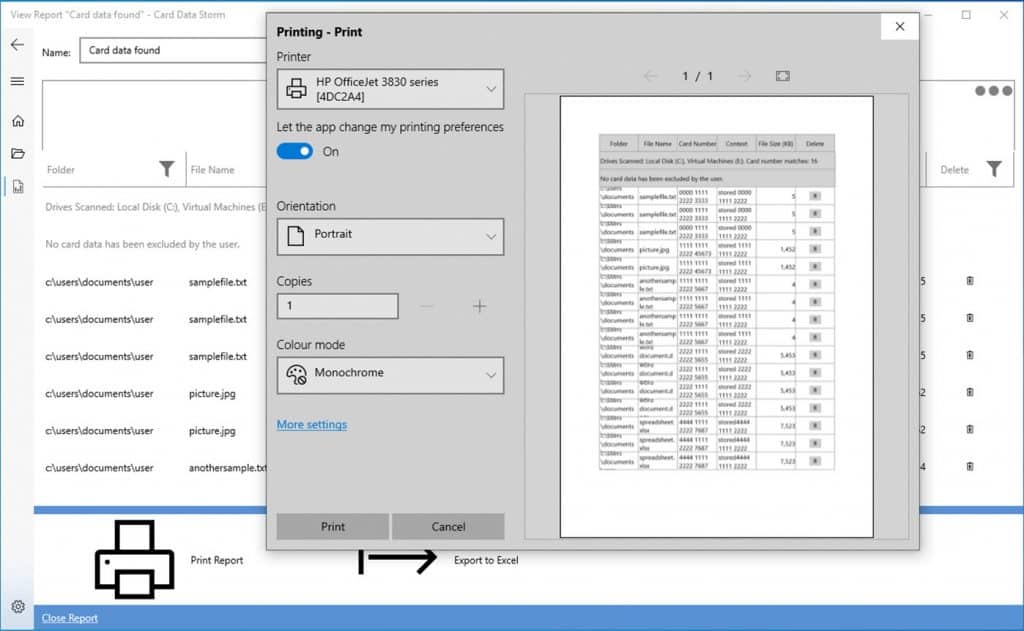The height and width of the screenshot is (631, 1024).
Task: Open Colour mode dropdown showing Monochrome
Action: point(390,374)
